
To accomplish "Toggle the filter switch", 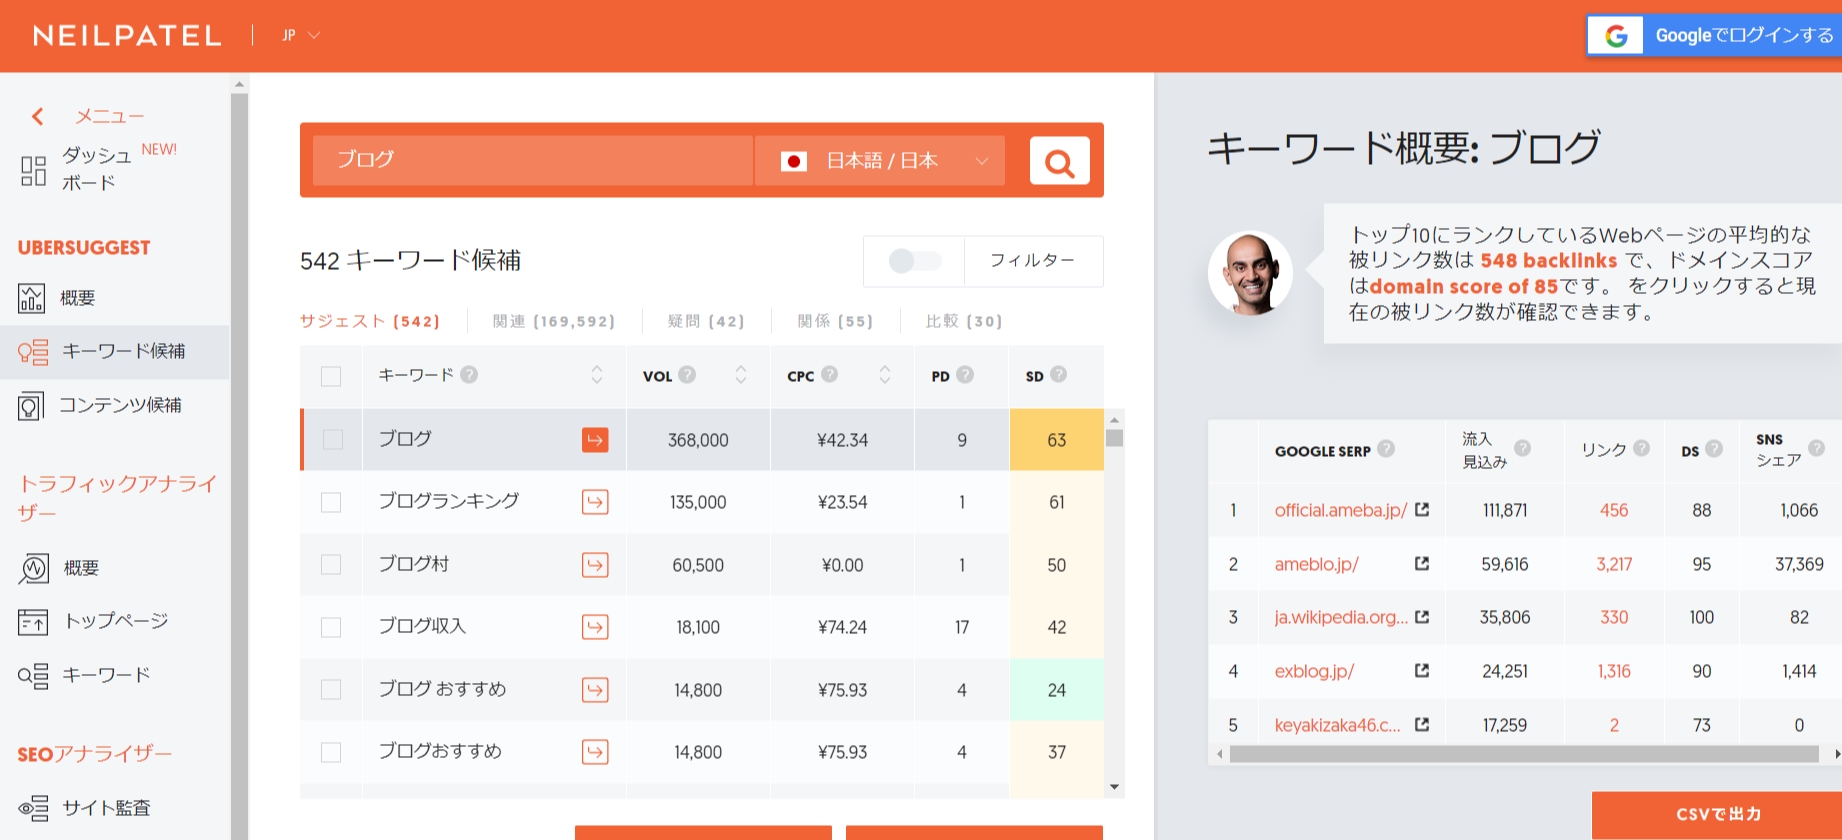I will (914, 261).
